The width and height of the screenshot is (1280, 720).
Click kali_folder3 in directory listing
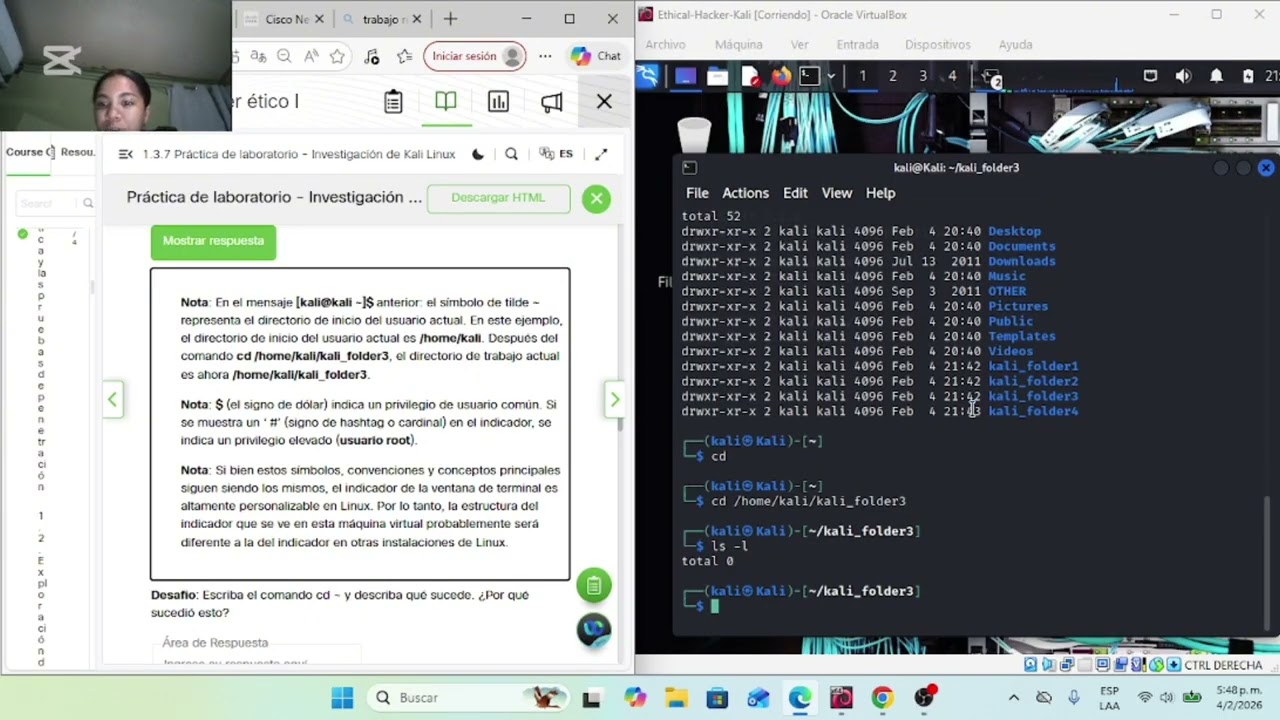[x=1033, y=396]
